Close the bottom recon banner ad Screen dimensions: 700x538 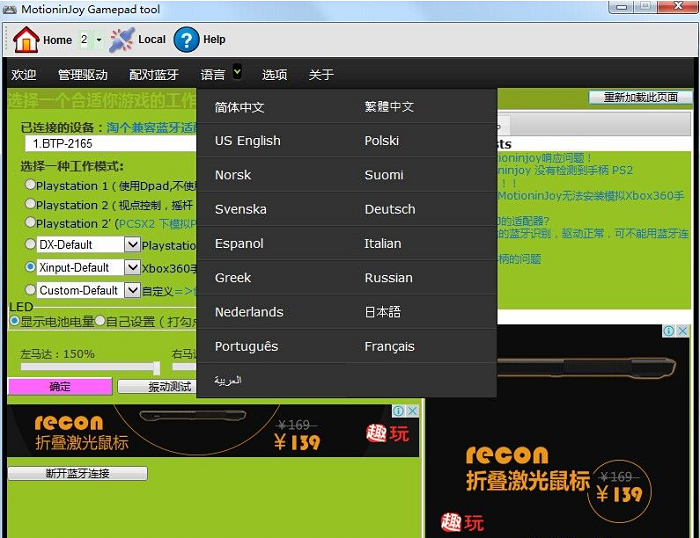[413, 411]
